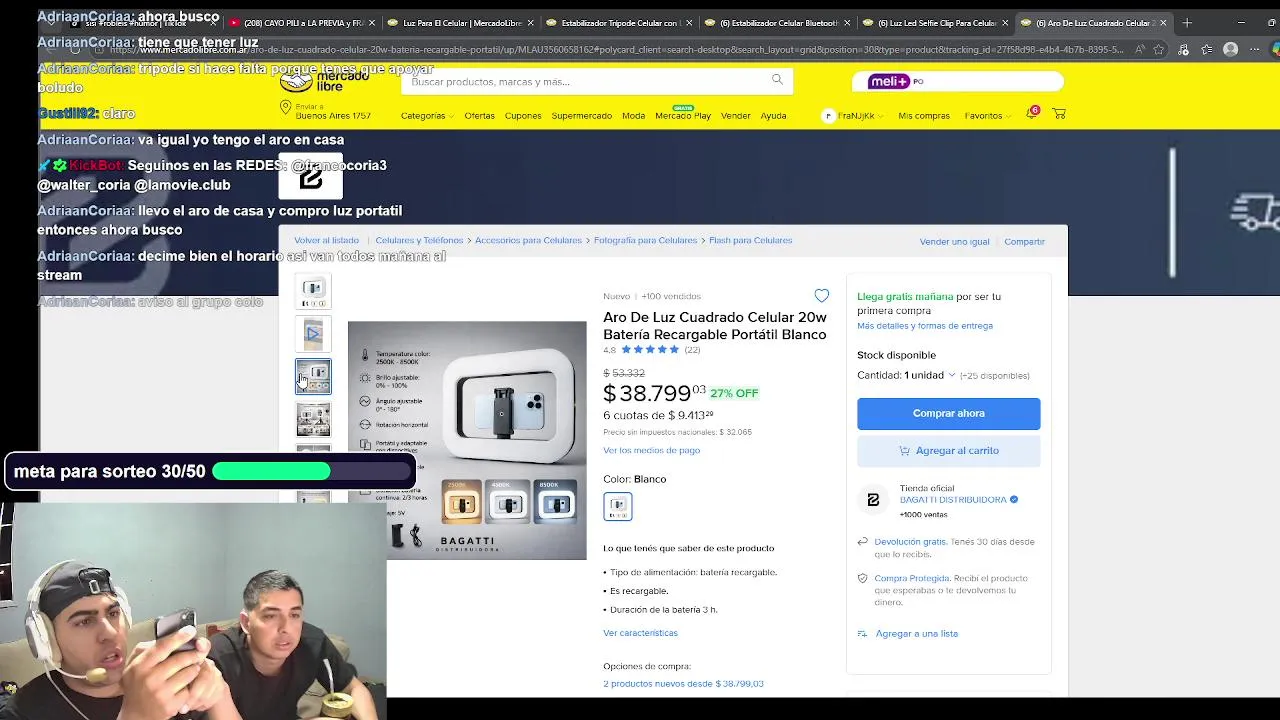Click the user avatar next to FraNJjKk
Screen dimensions: 1280x720
pyautogui.click(x=828, y=116)
